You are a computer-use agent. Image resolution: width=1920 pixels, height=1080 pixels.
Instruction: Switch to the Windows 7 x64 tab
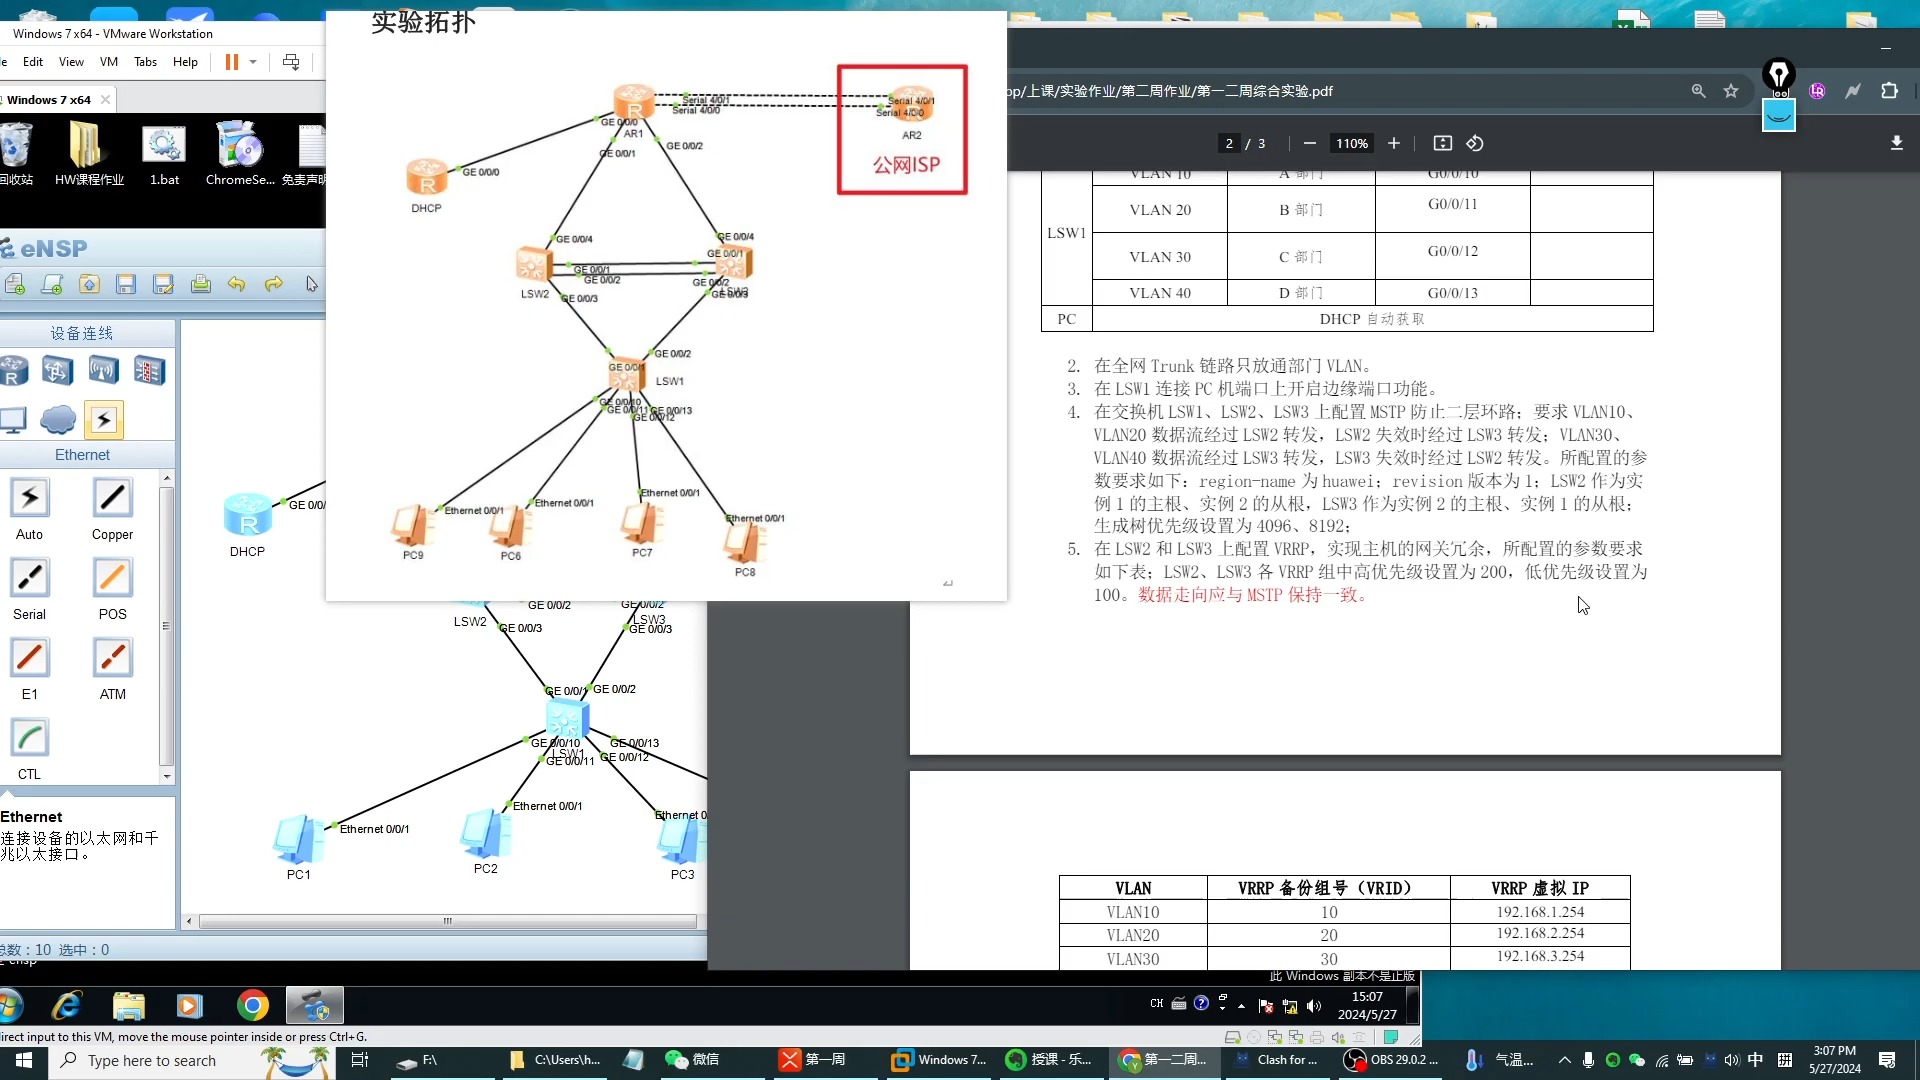pyautogui.click(x=48, y=100)
